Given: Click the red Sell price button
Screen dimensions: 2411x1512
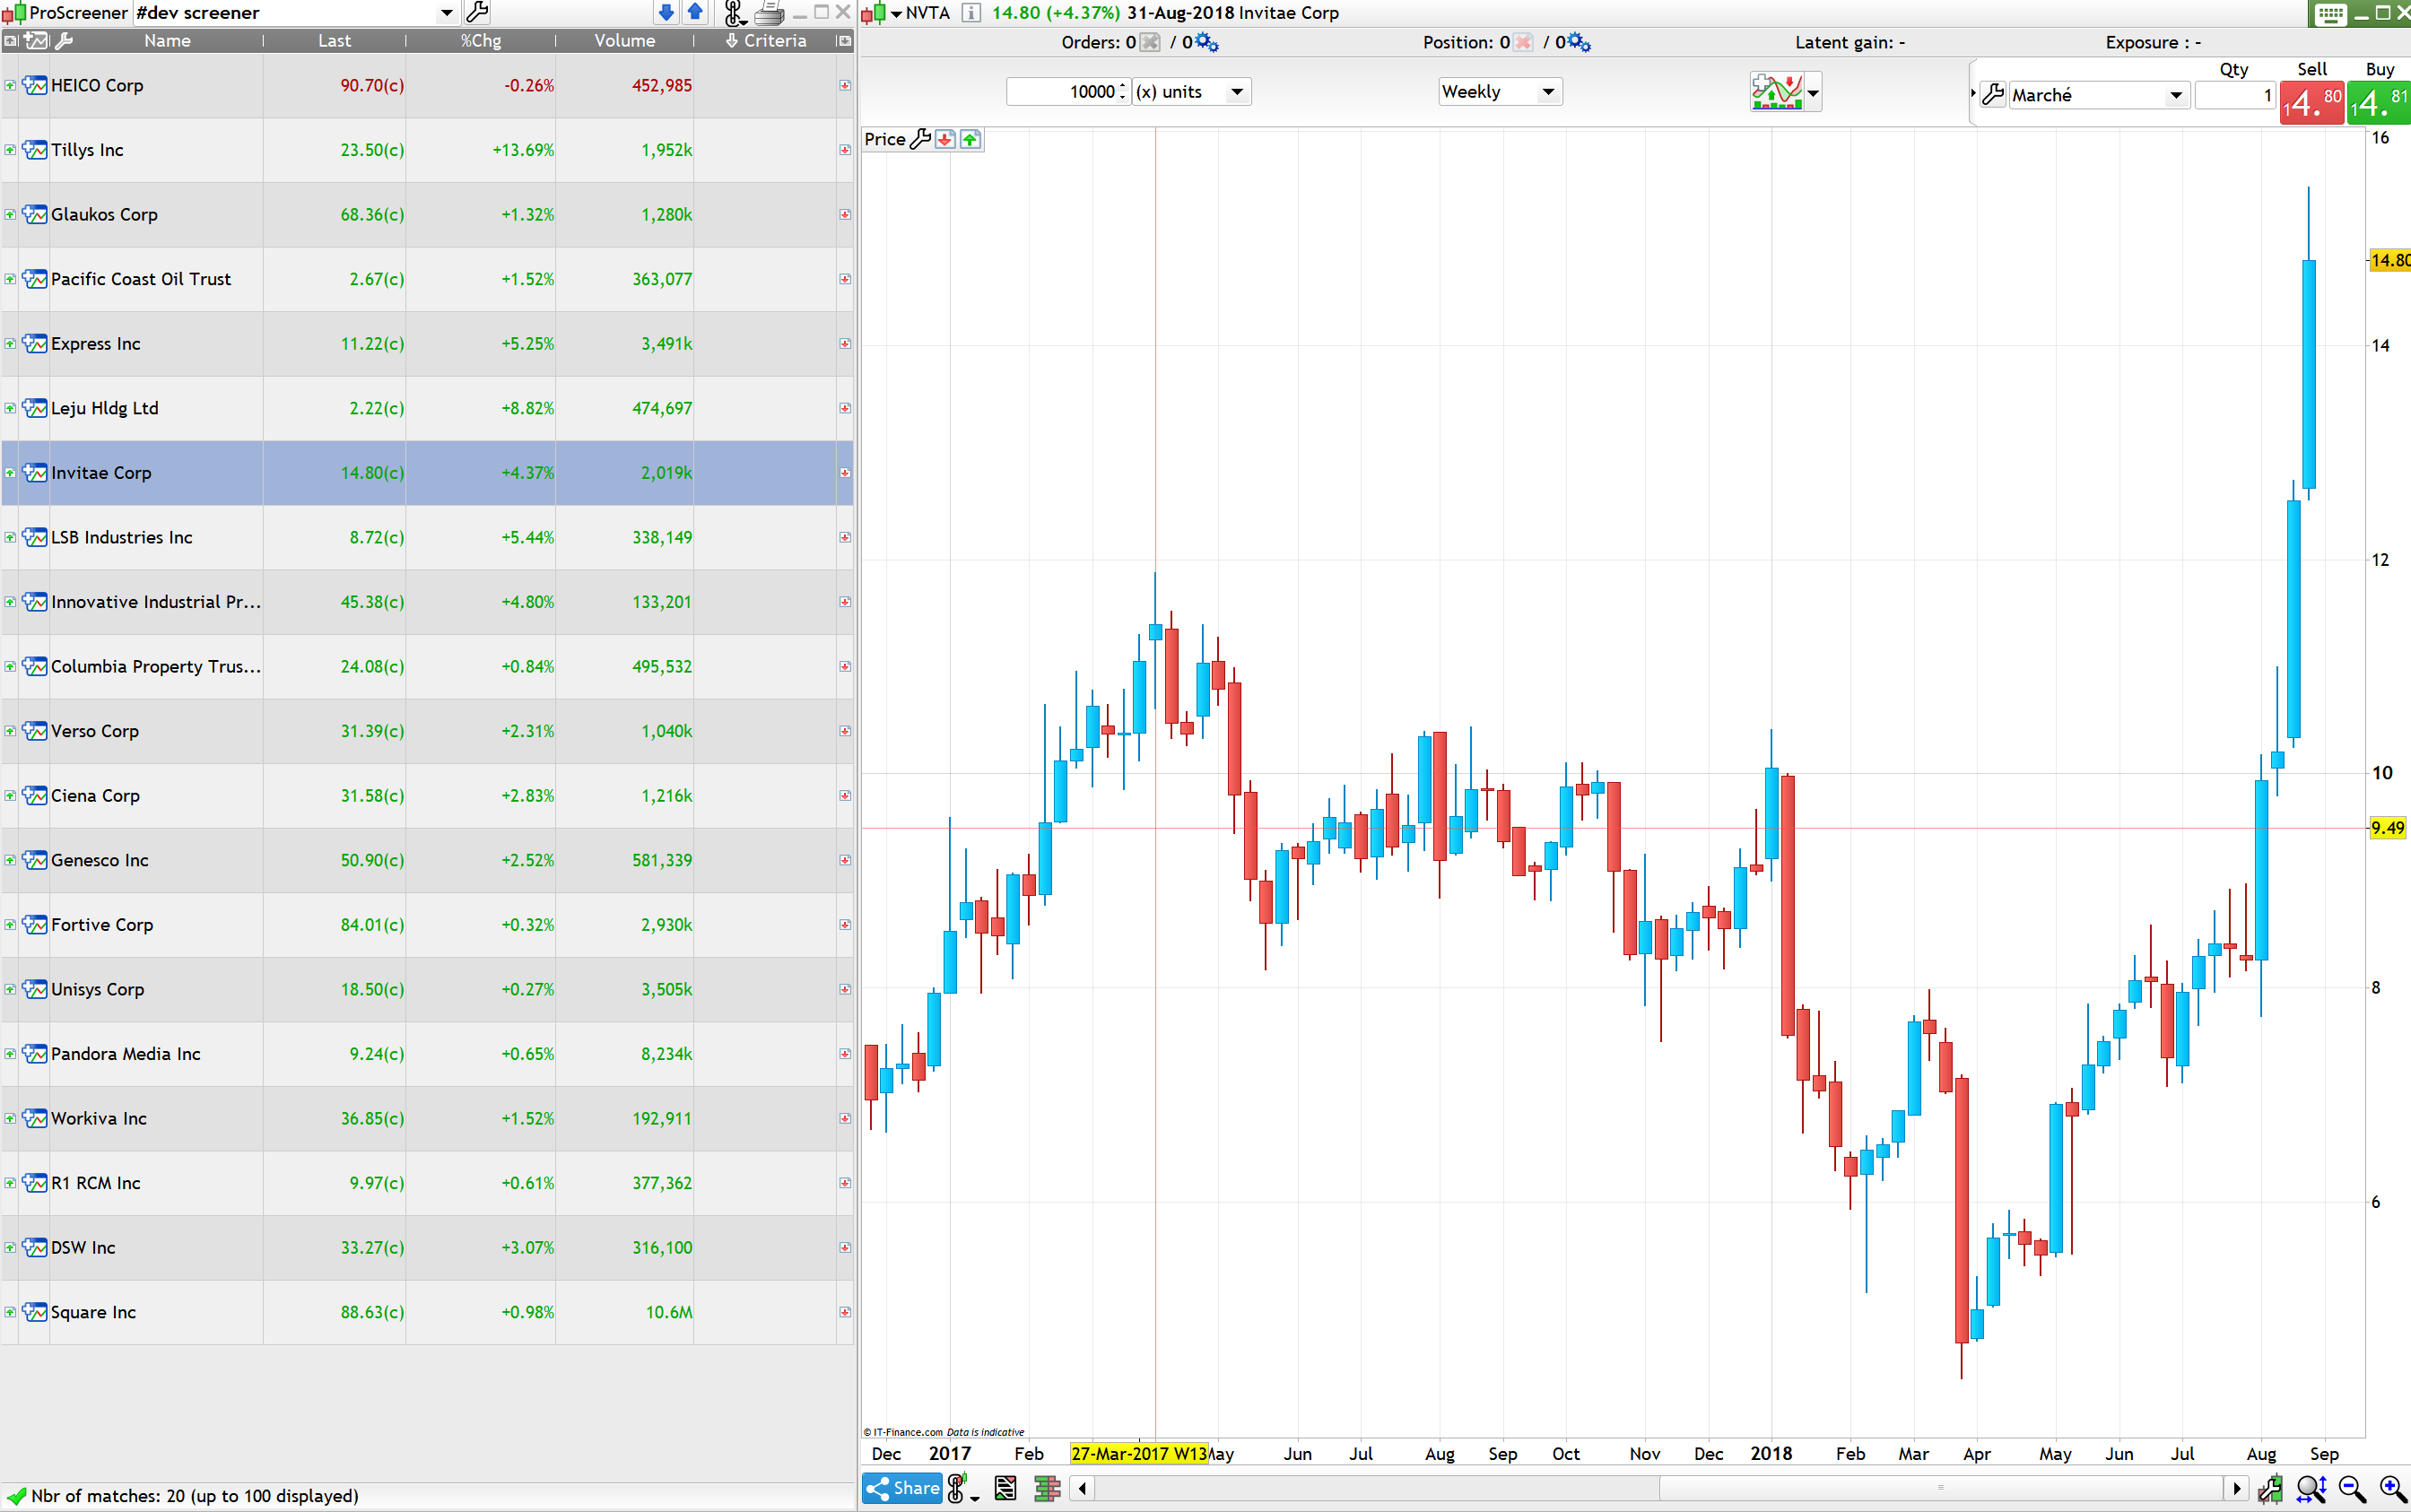Looking at the screenshot, I should click(x=2311, y=102).
